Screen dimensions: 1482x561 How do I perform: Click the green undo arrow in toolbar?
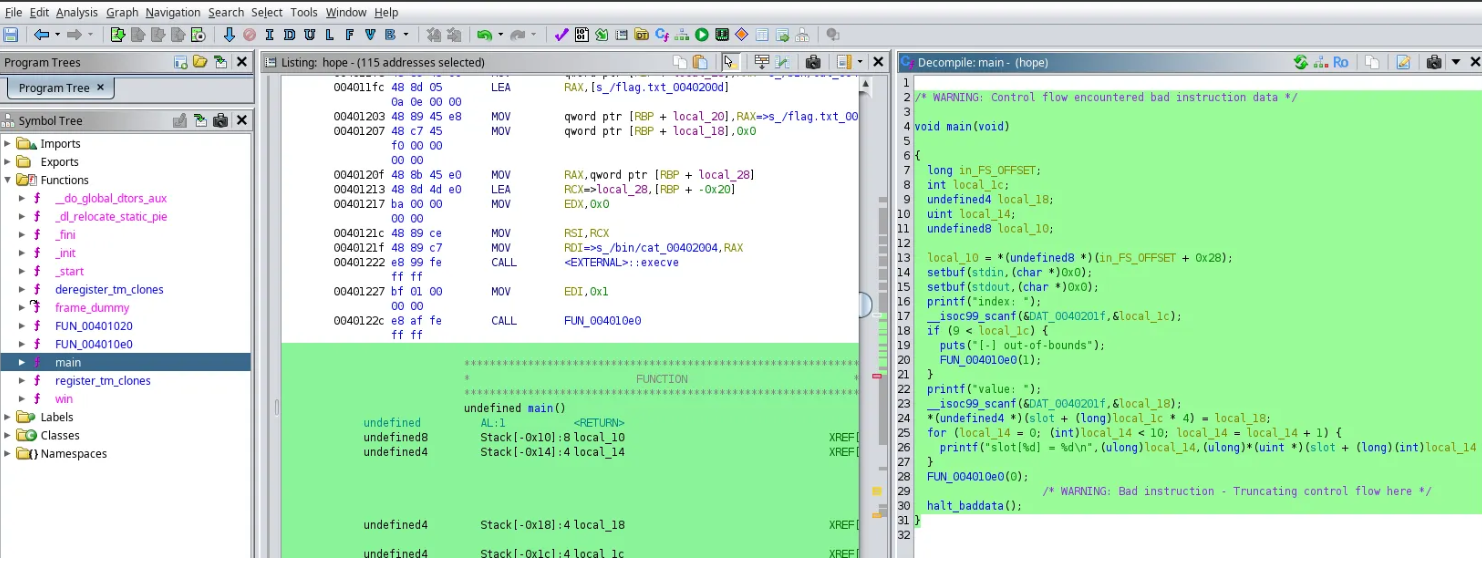pos(484,35)
